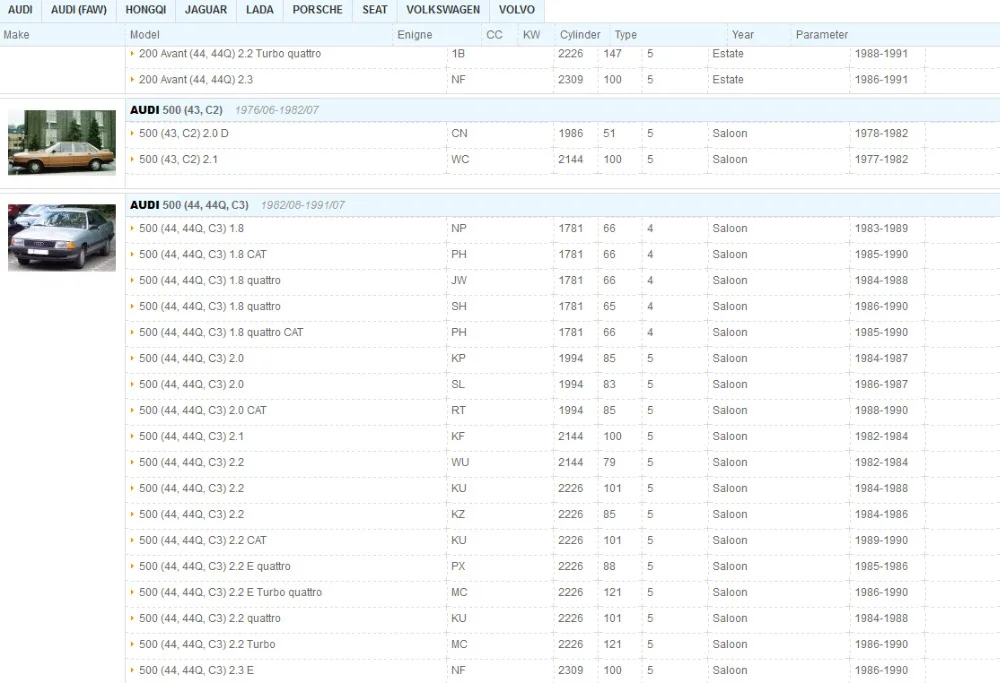The height and width of the screenshot is (683, 1000).
Task: Click arrow bullet beside 500 (43, C2) 2.0 D
Action: (x=132, y=133)
